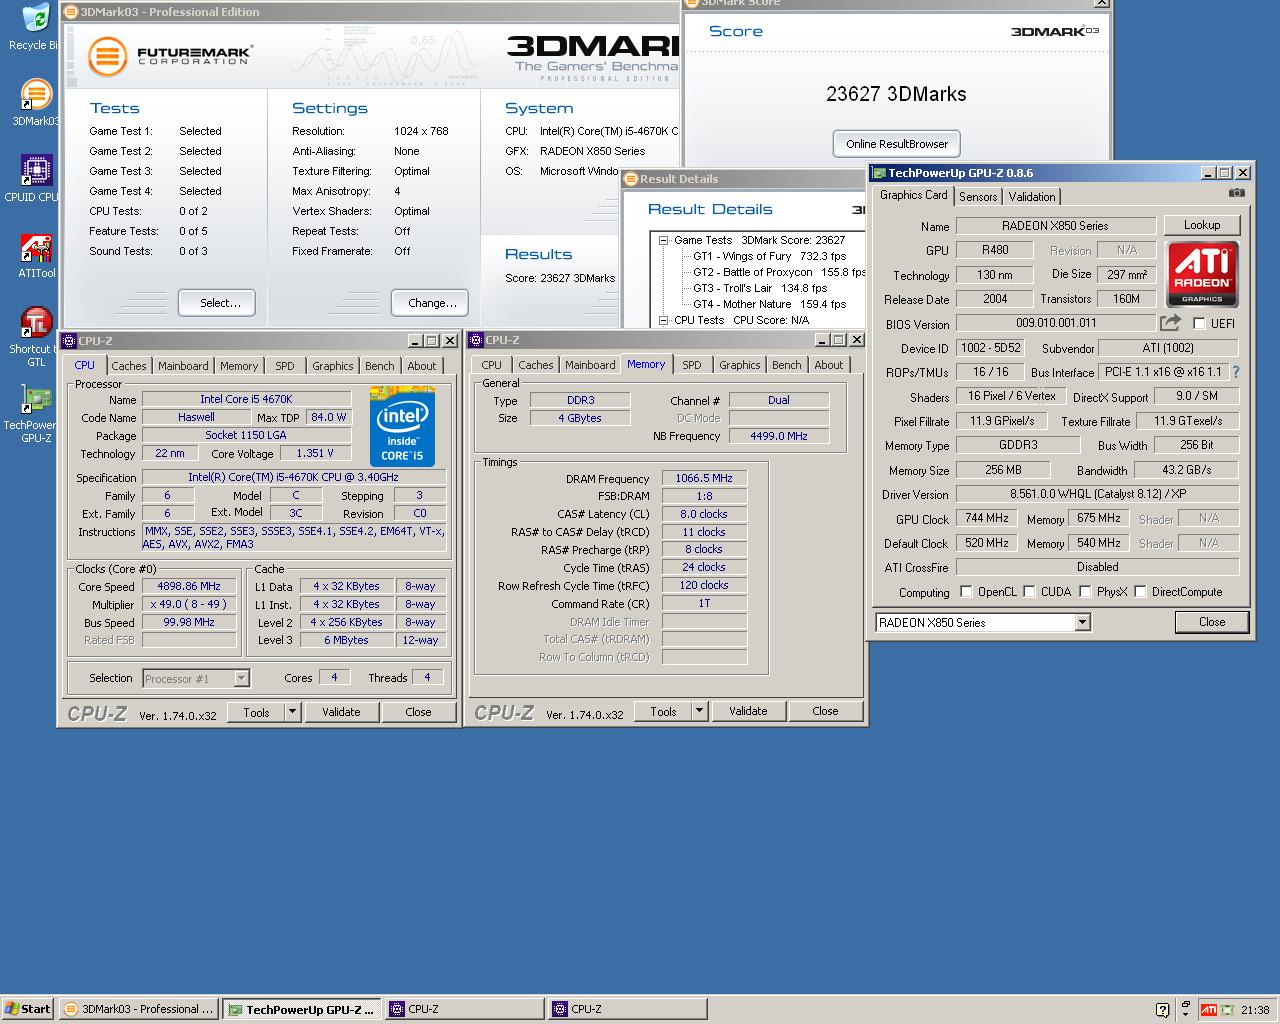Click the Intel Core i5 logo in CPU-Z

click(x=402, y=426)
